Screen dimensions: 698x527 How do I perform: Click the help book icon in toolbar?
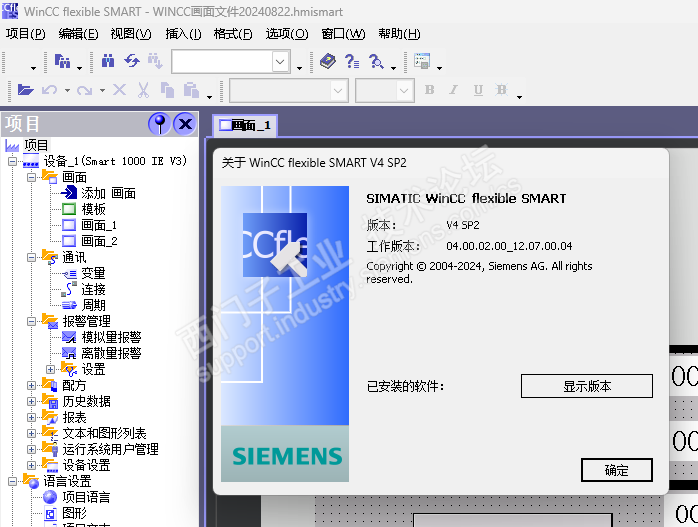pyautogui.click(x=328, y=61)
